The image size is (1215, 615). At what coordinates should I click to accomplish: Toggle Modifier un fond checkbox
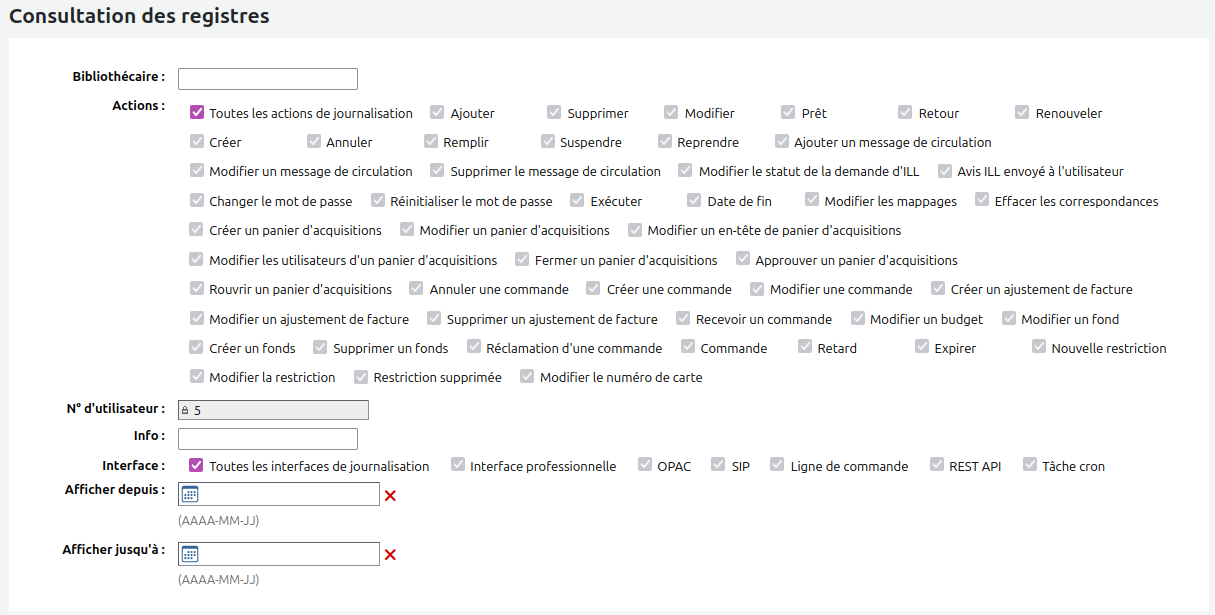point(1009,319)
